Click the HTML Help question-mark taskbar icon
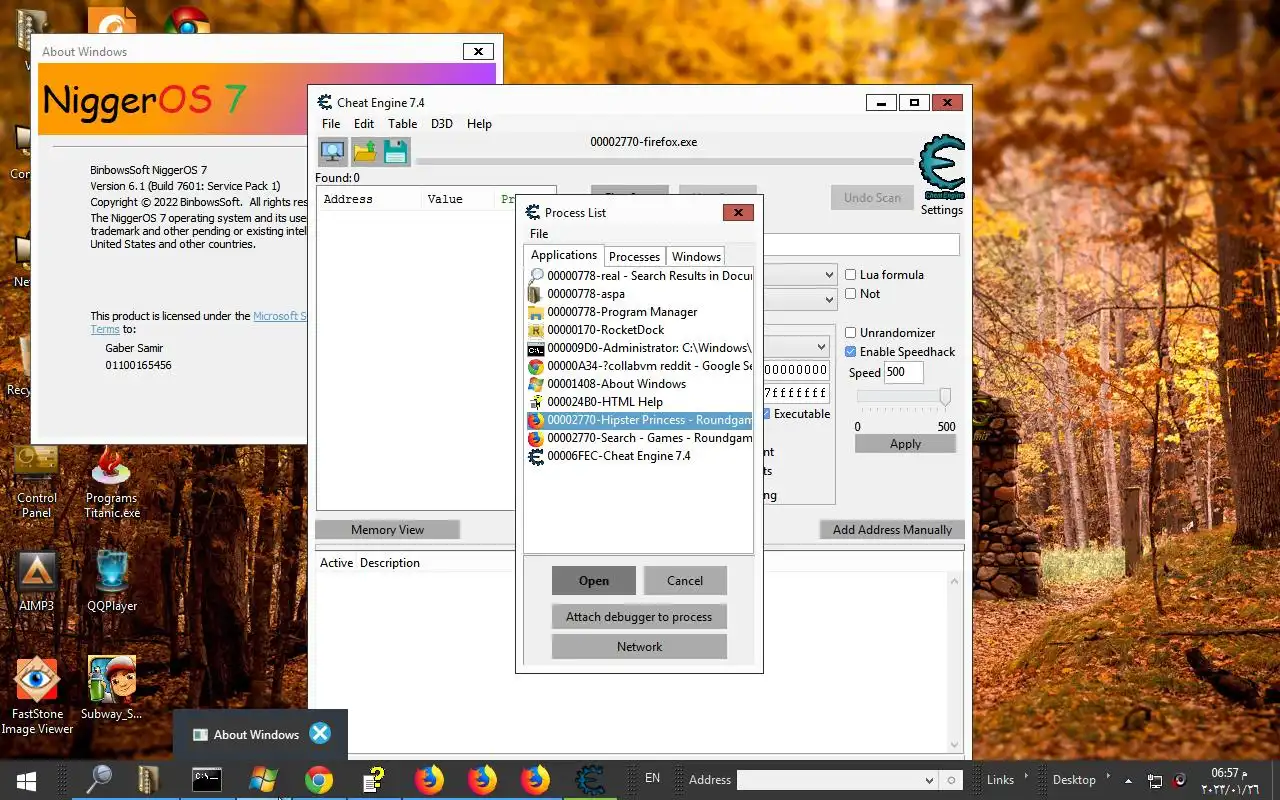 click(x=374, y=780)
